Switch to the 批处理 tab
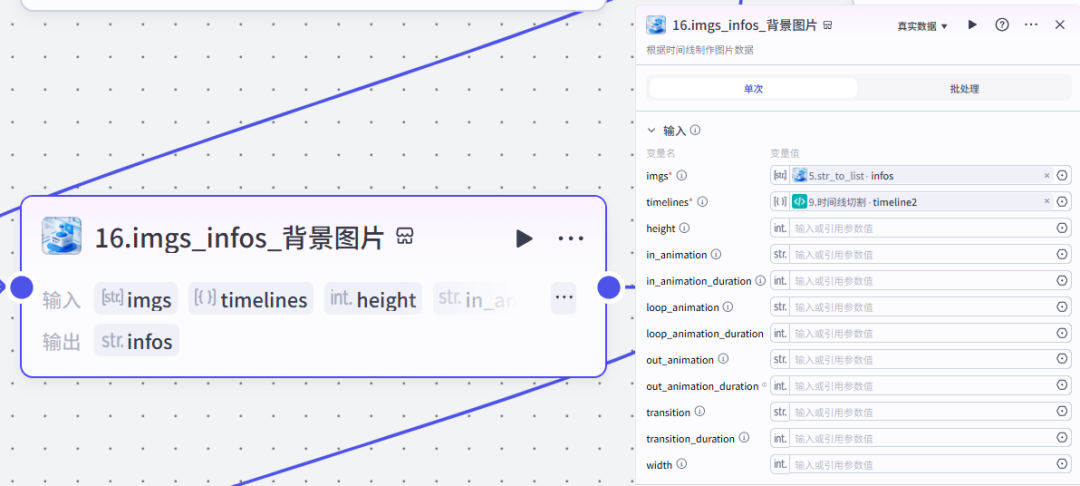 click(x=964, y=88)
